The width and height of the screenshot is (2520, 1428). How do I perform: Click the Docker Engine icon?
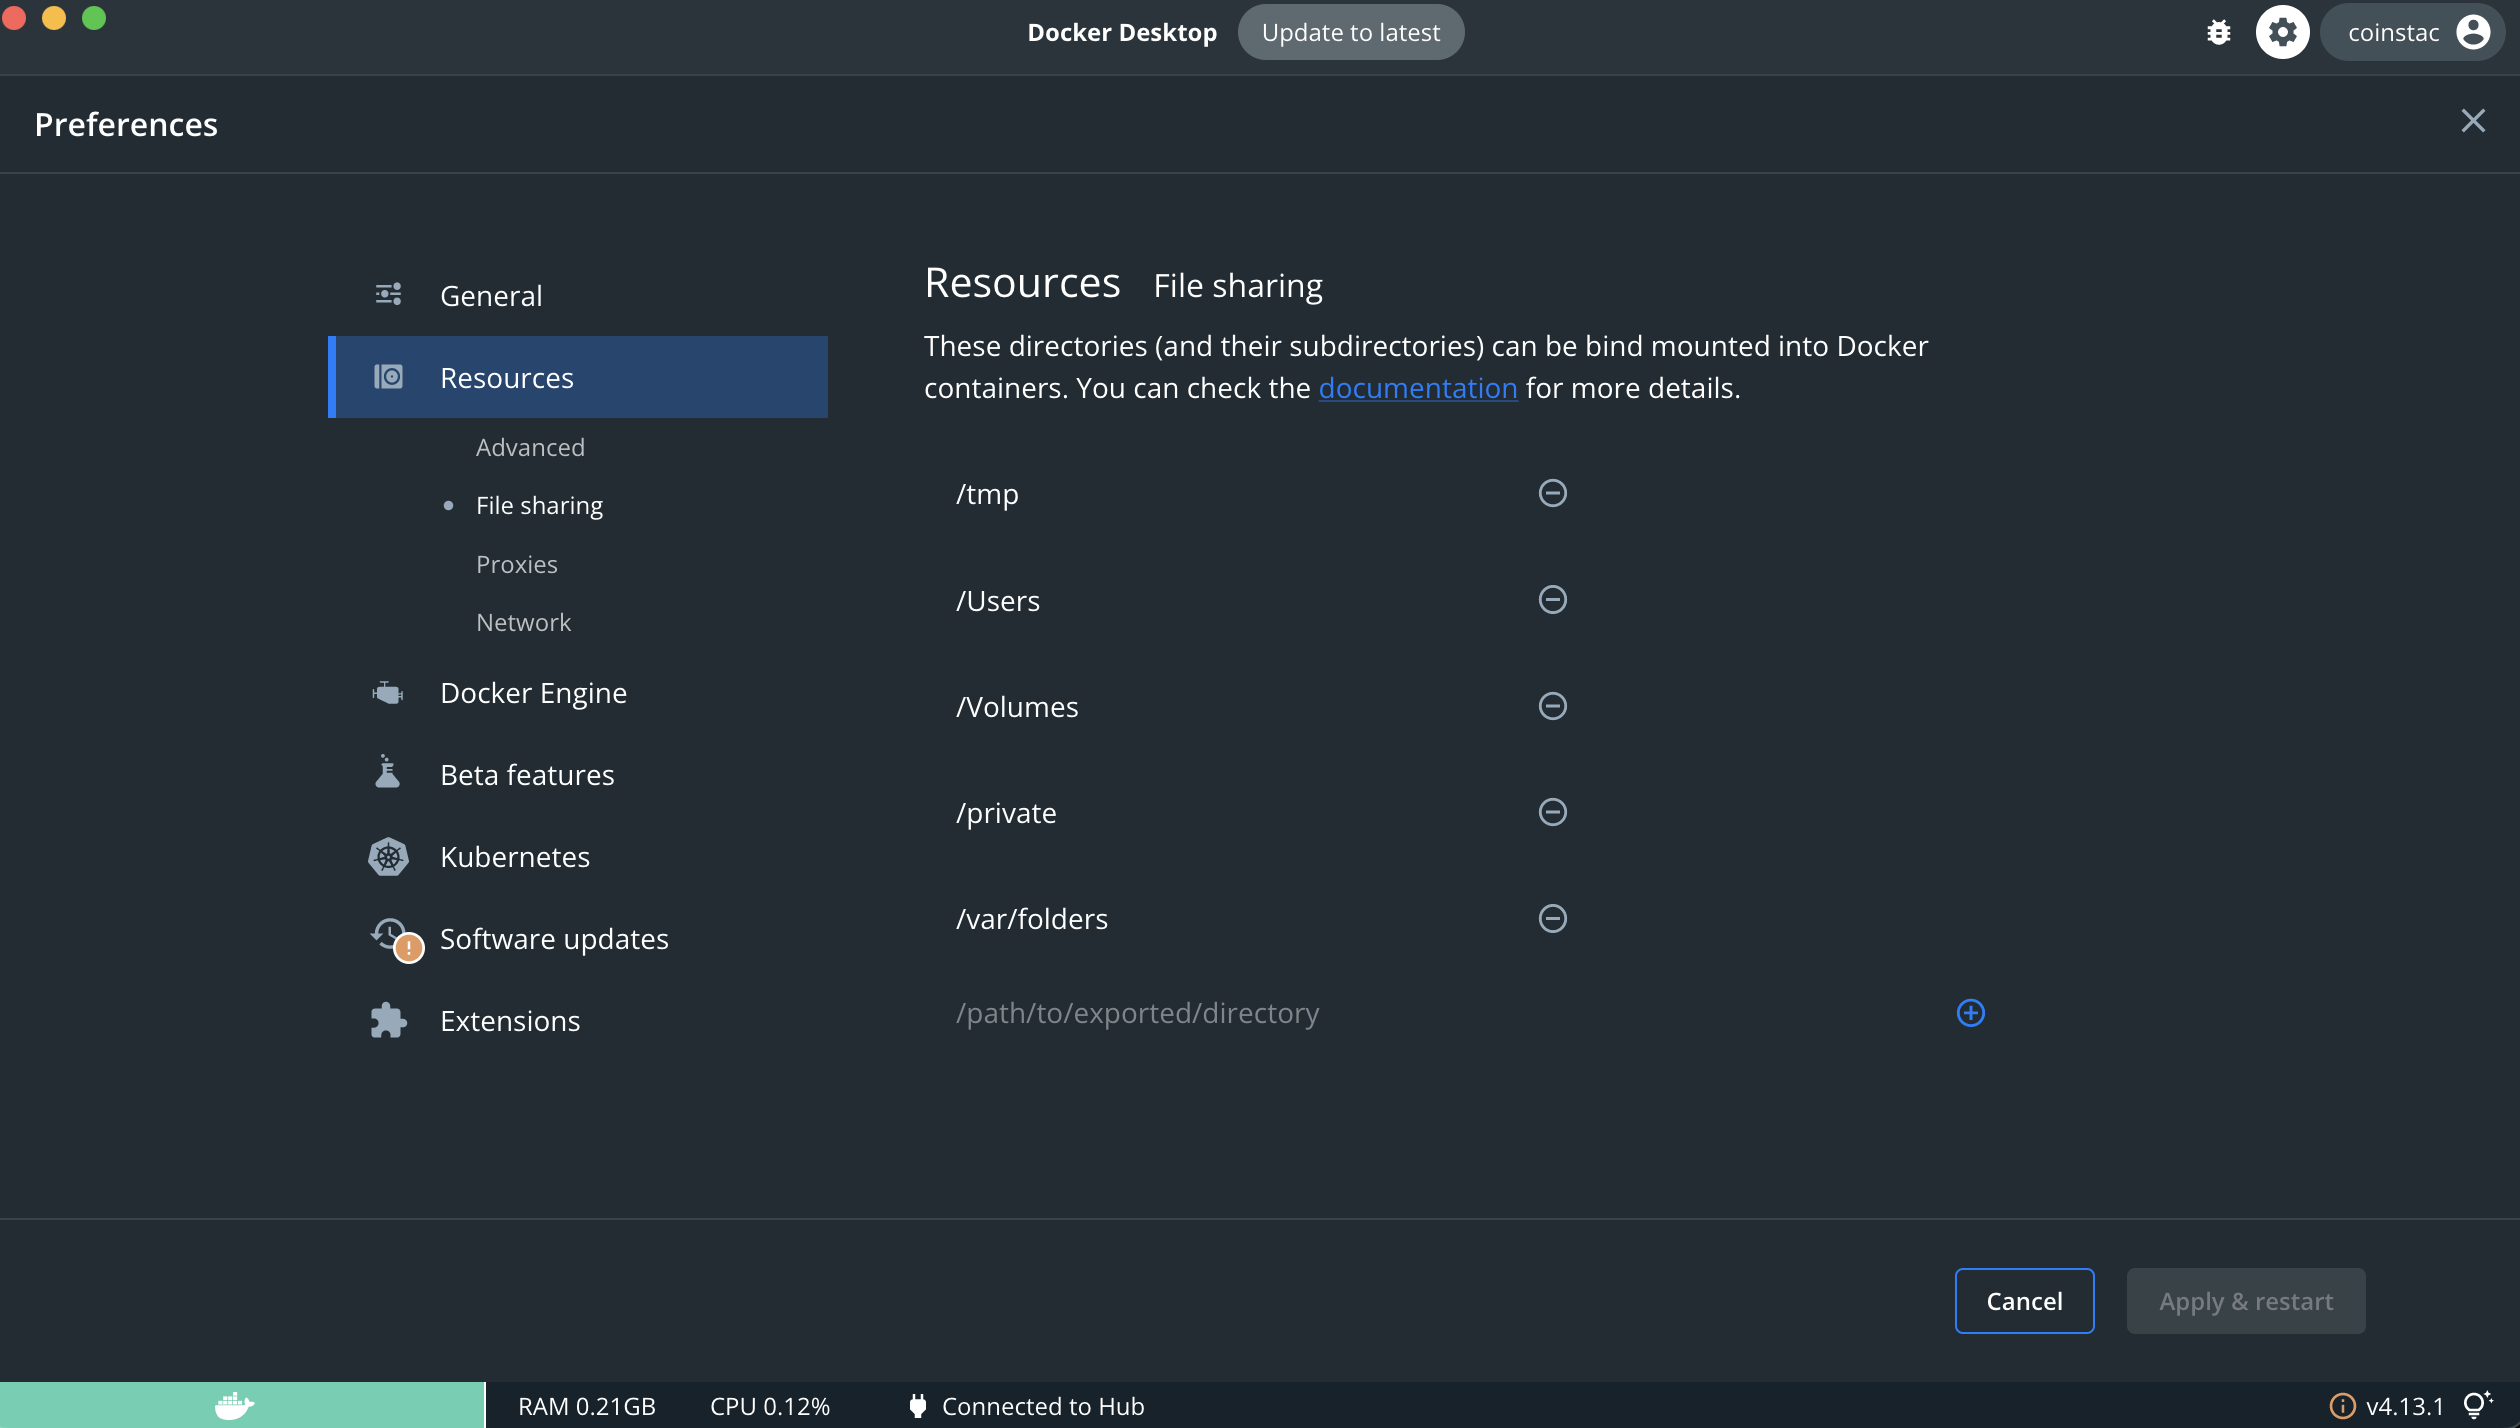388,692
